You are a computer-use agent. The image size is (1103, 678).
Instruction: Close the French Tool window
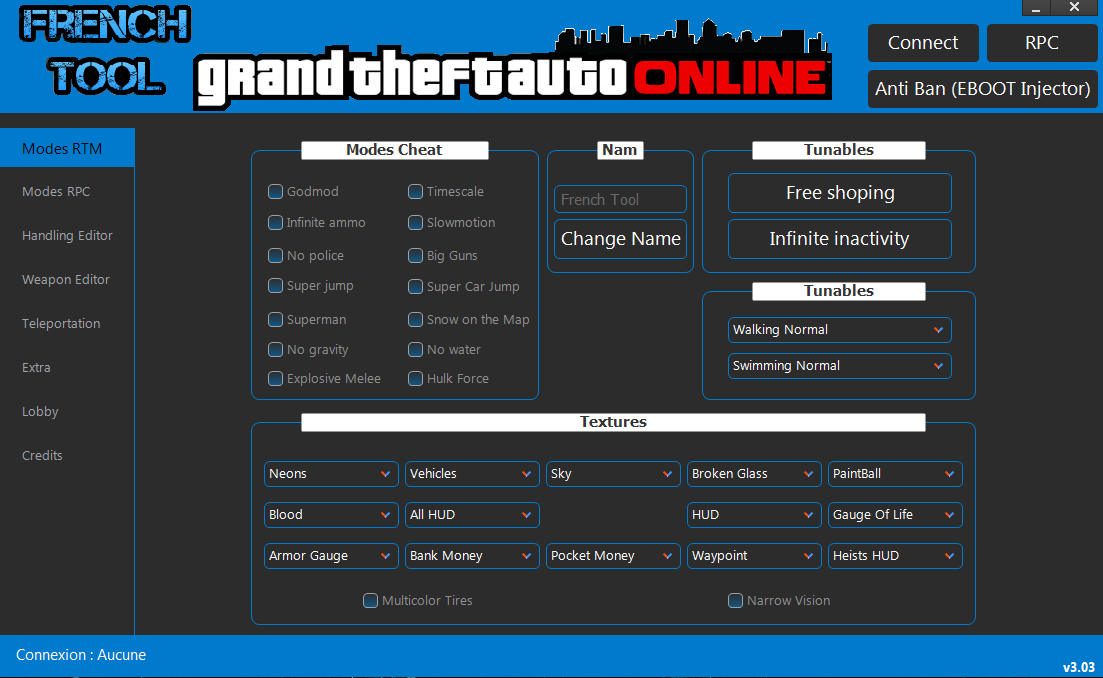1074,8
